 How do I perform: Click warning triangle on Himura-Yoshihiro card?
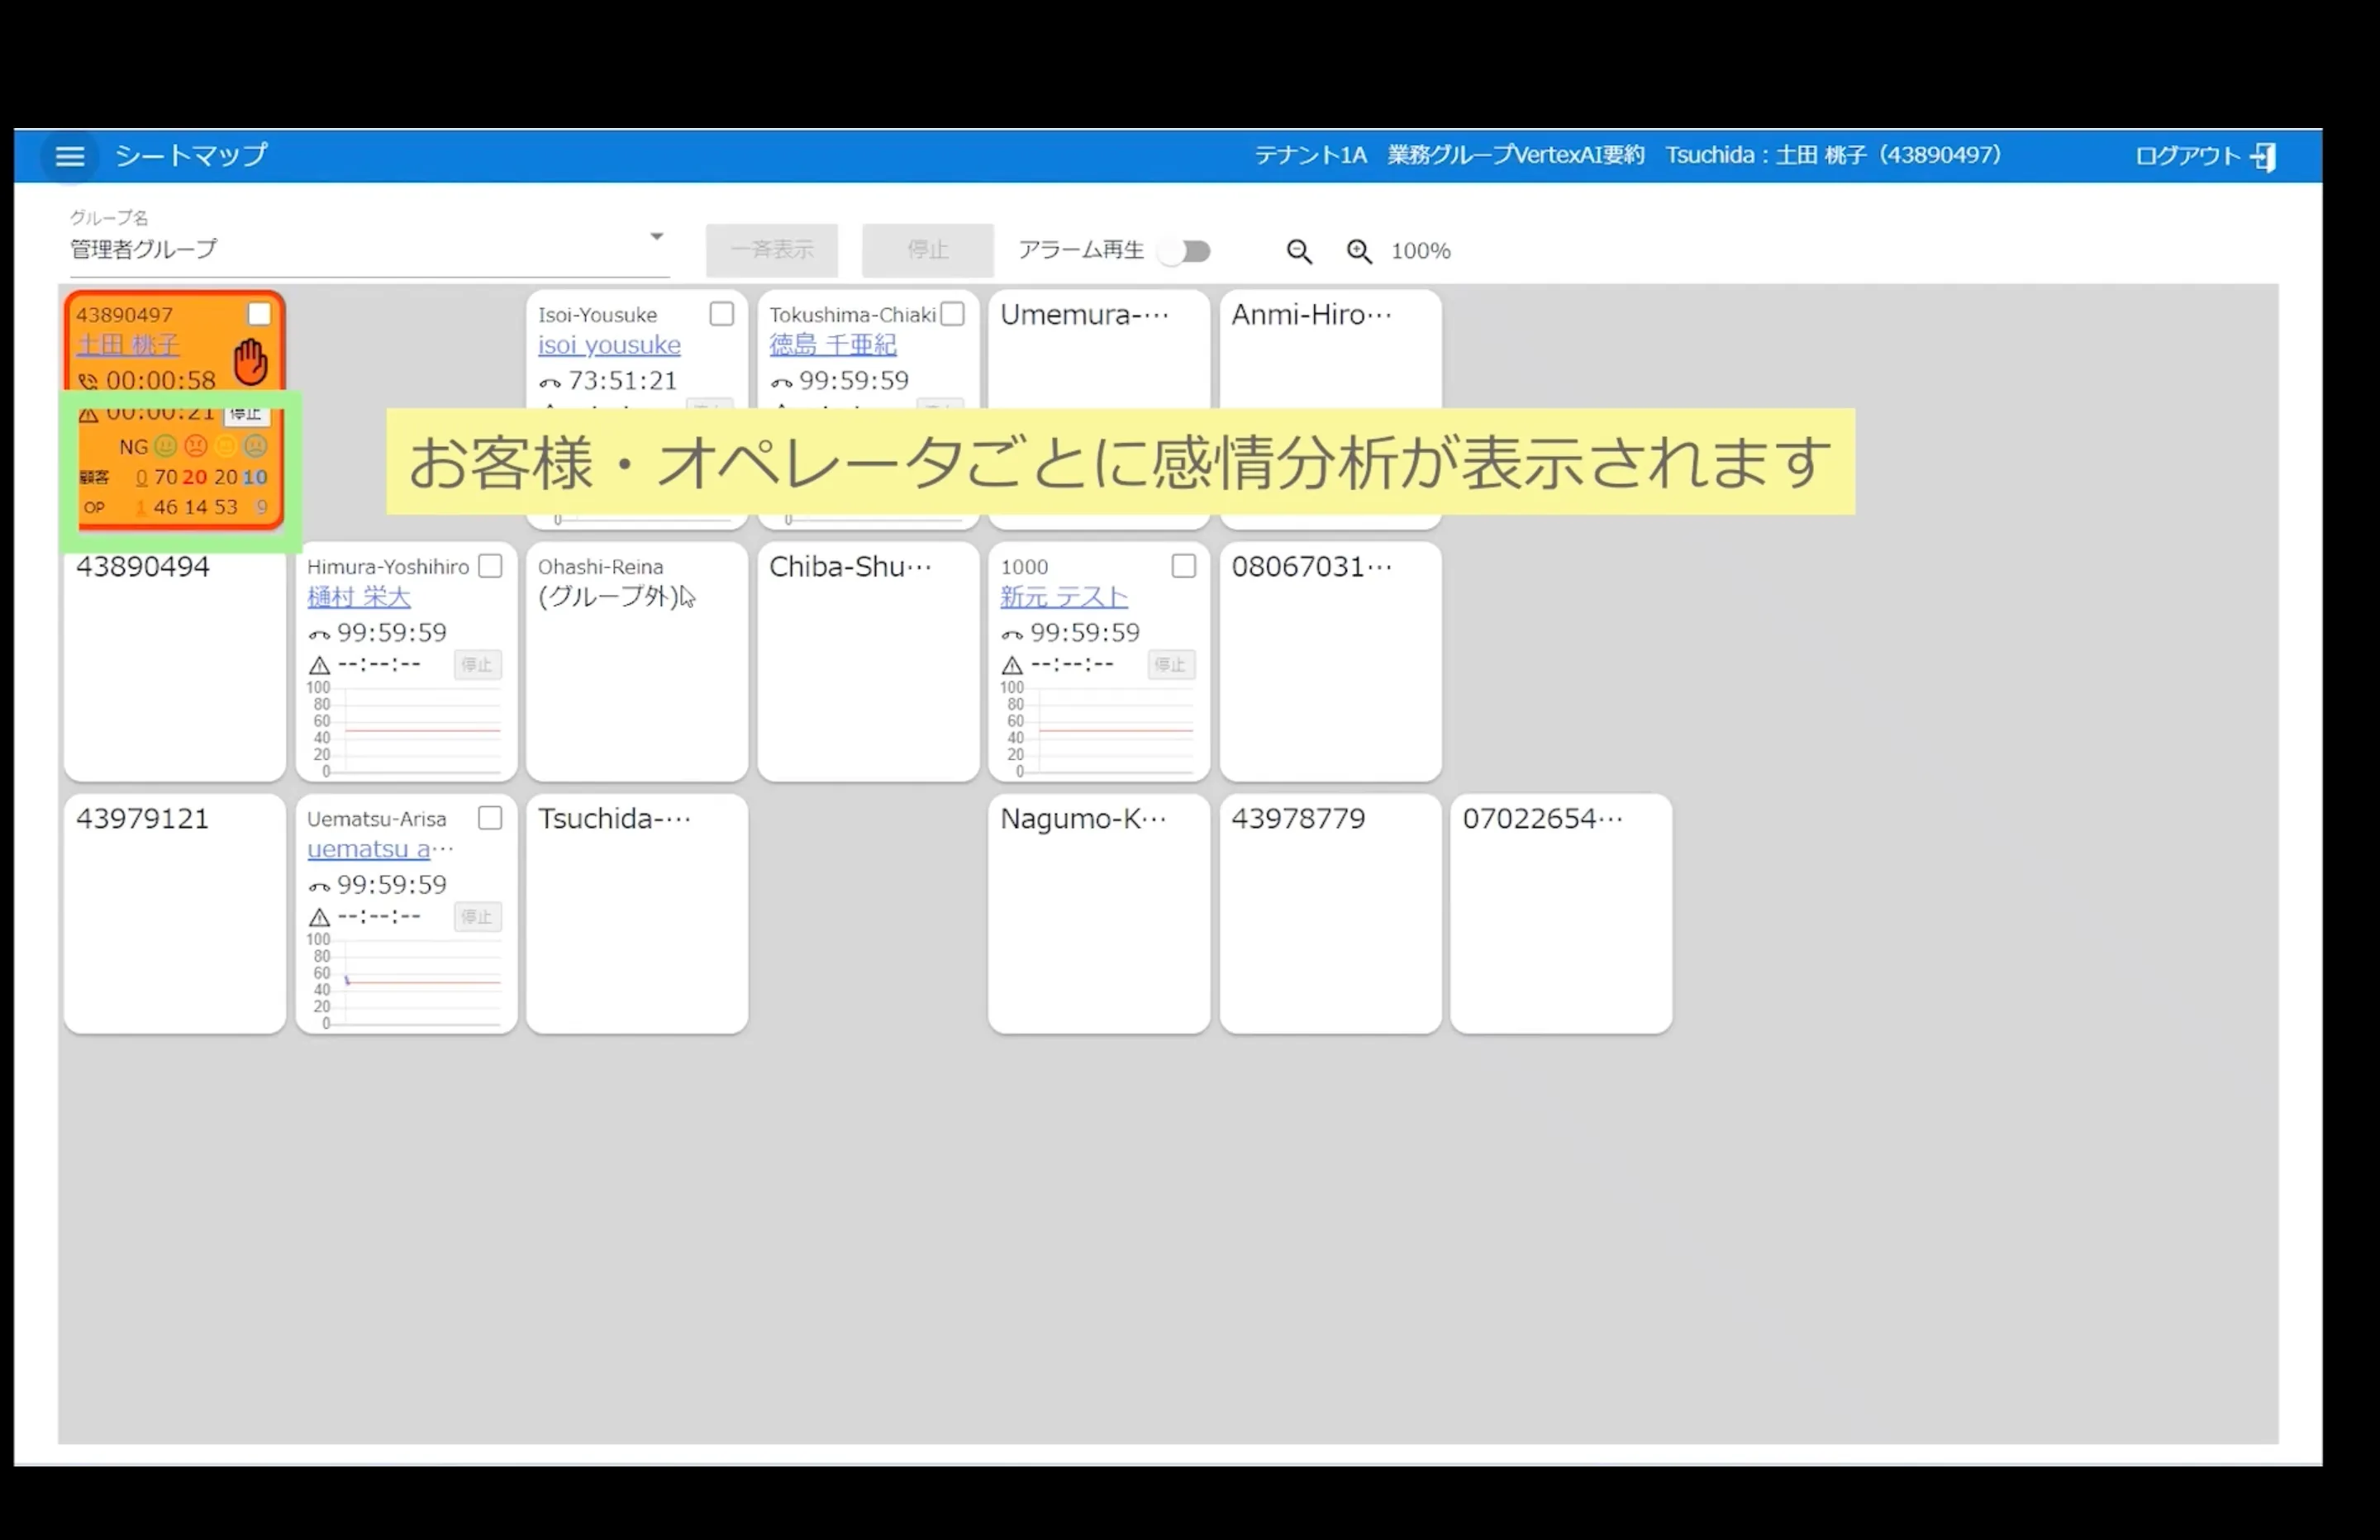(319, 665)
